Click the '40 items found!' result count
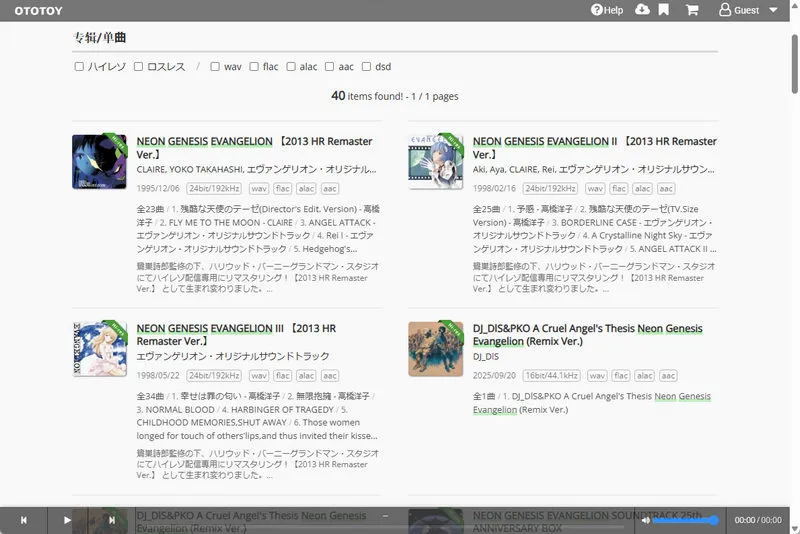 (x=395, y=96)
